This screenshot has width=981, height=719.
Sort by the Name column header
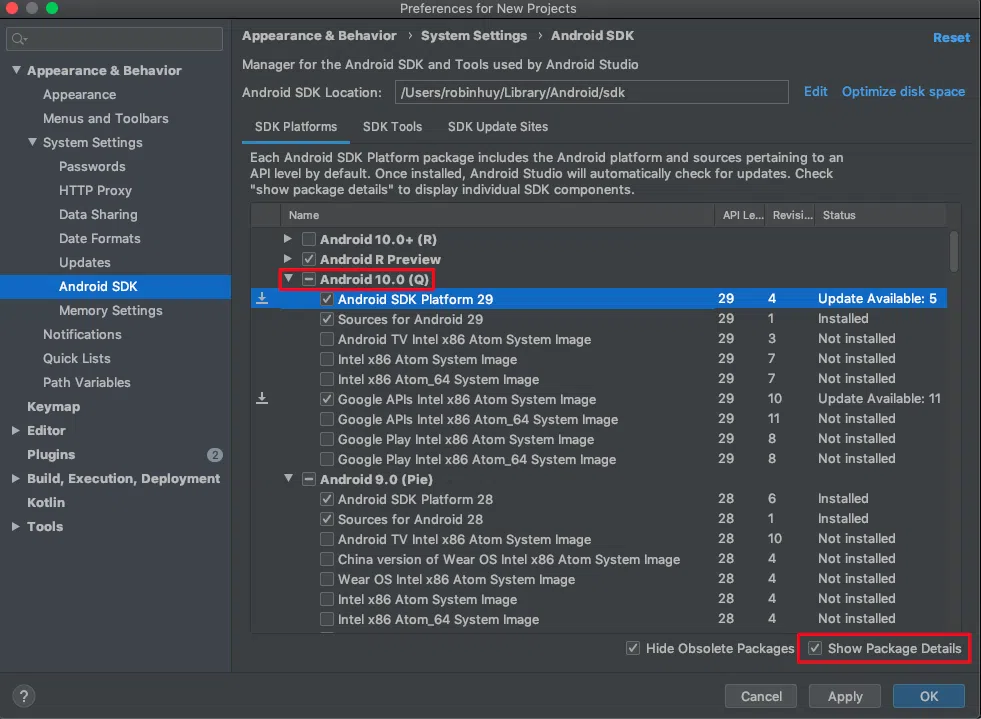497,215
